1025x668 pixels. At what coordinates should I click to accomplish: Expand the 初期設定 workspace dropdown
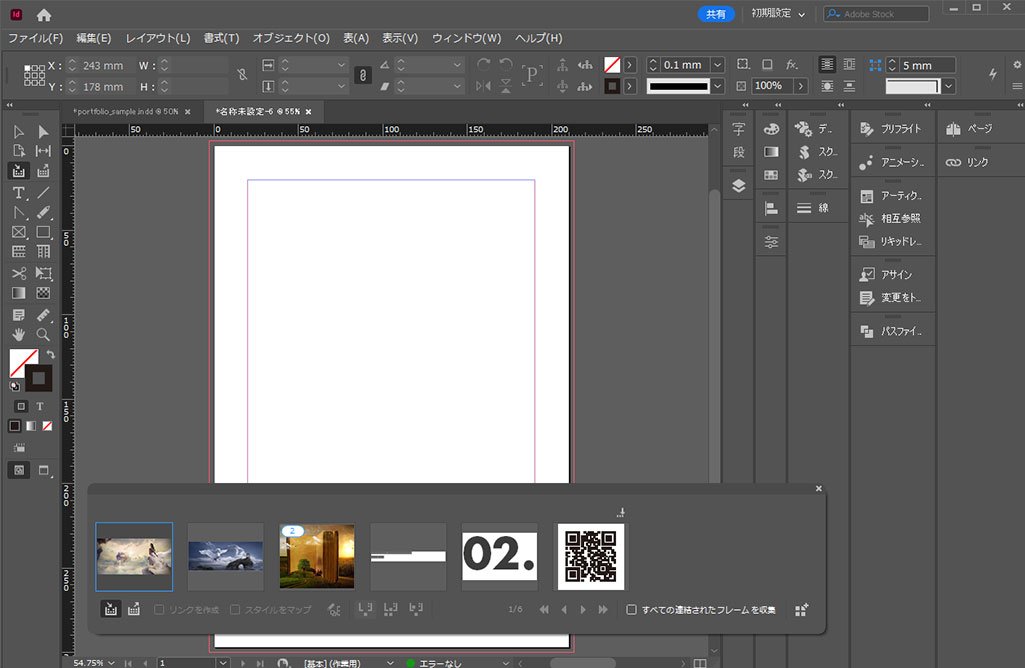point(801,14)
